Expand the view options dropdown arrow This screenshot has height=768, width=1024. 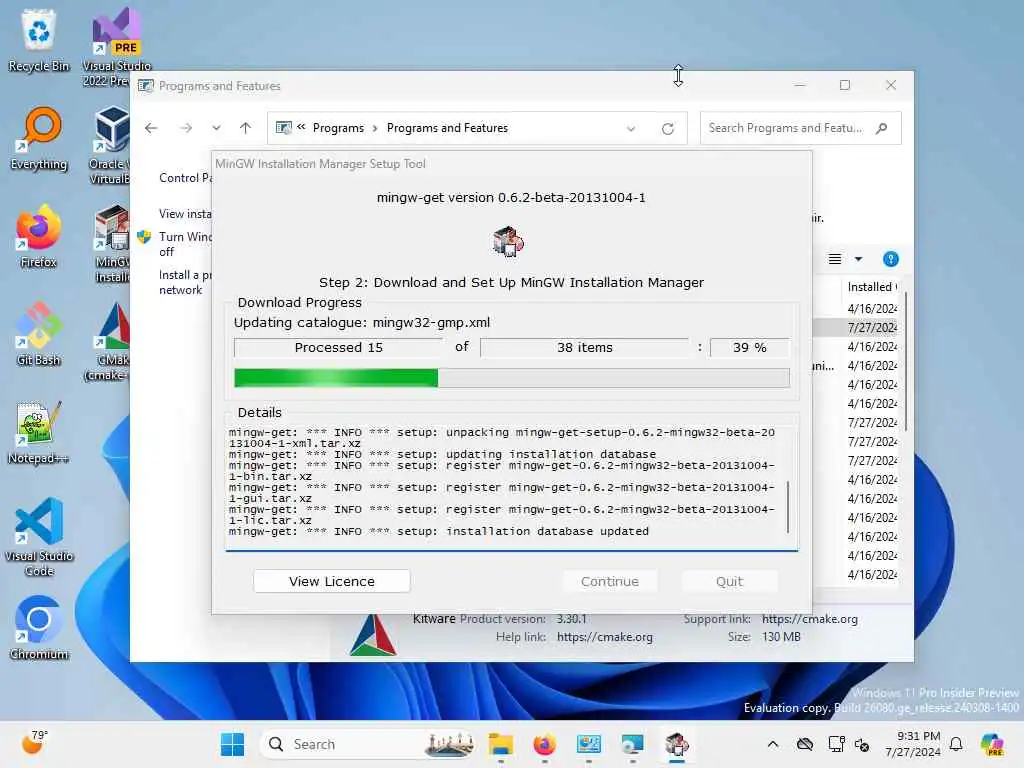point(858,259)
